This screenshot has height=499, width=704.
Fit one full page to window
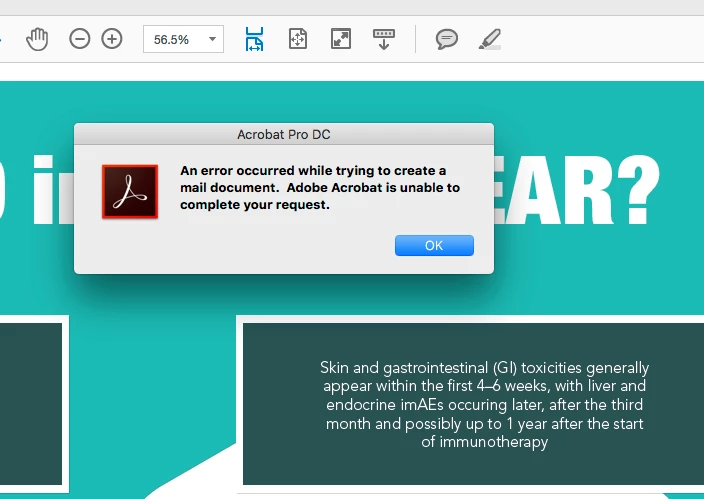point(298,39)
